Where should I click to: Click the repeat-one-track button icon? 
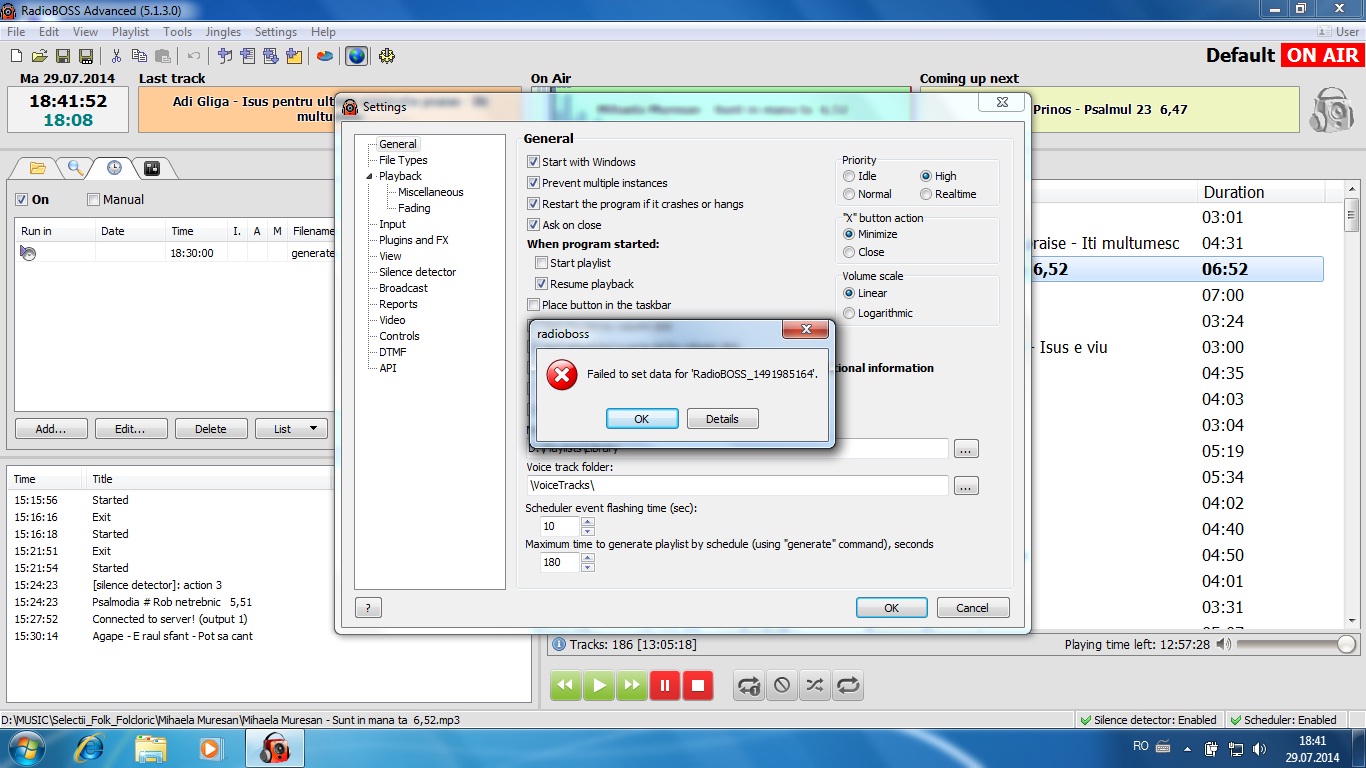click(x=748, y=685)
